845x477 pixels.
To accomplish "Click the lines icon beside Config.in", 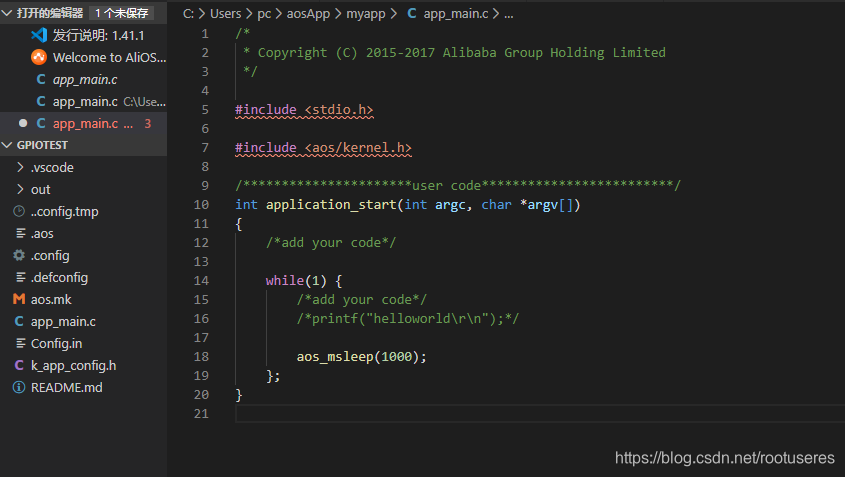I will point(20,343).
